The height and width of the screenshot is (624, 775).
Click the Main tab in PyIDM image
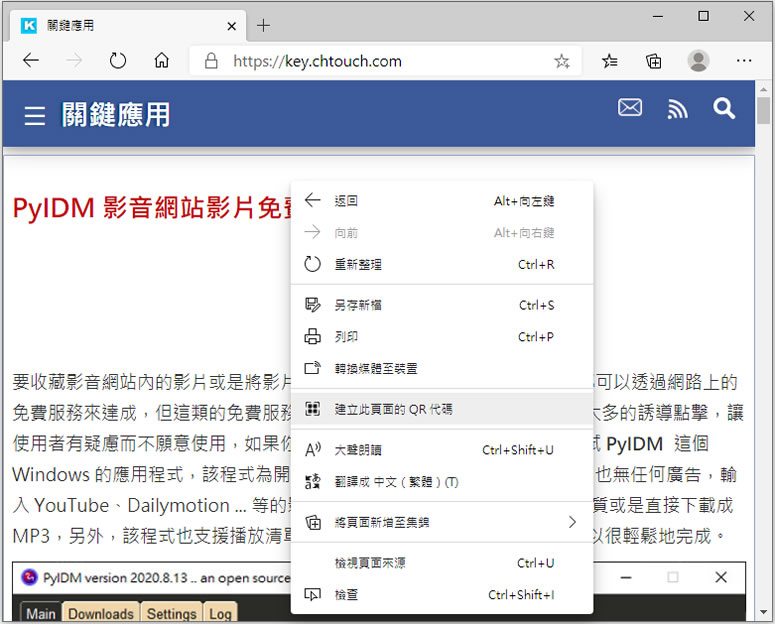click(x=41, y=613)
